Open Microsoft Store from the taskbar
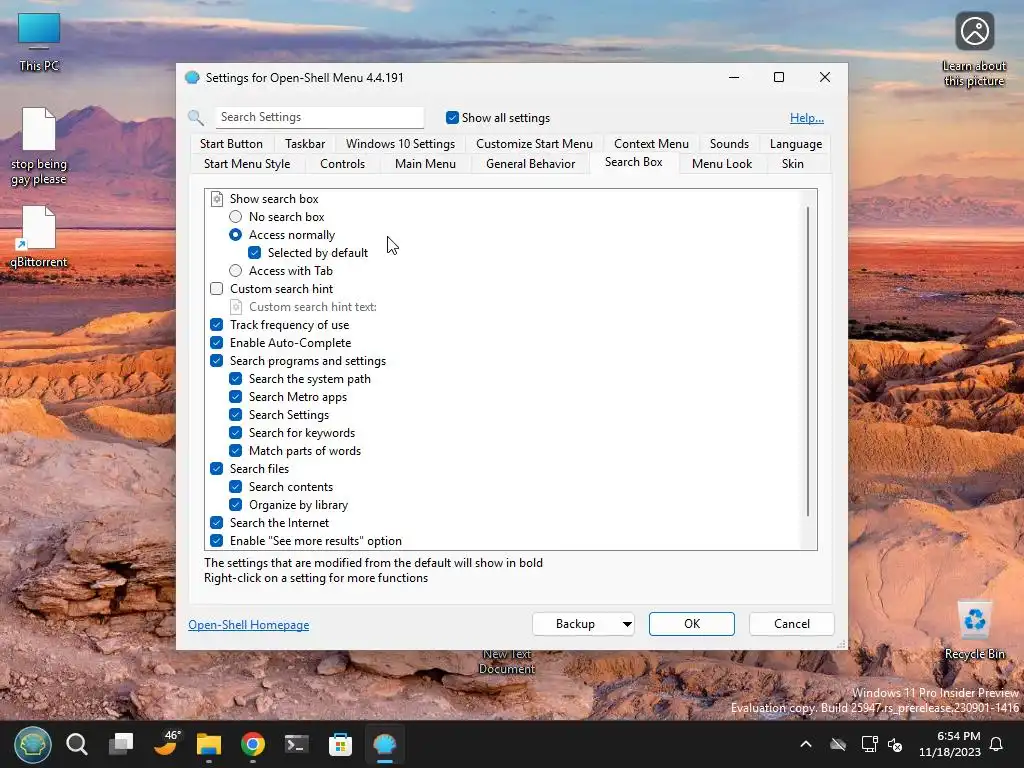Screen dimensions: 1024x768 pyautogui.click(x=340, y=744)
